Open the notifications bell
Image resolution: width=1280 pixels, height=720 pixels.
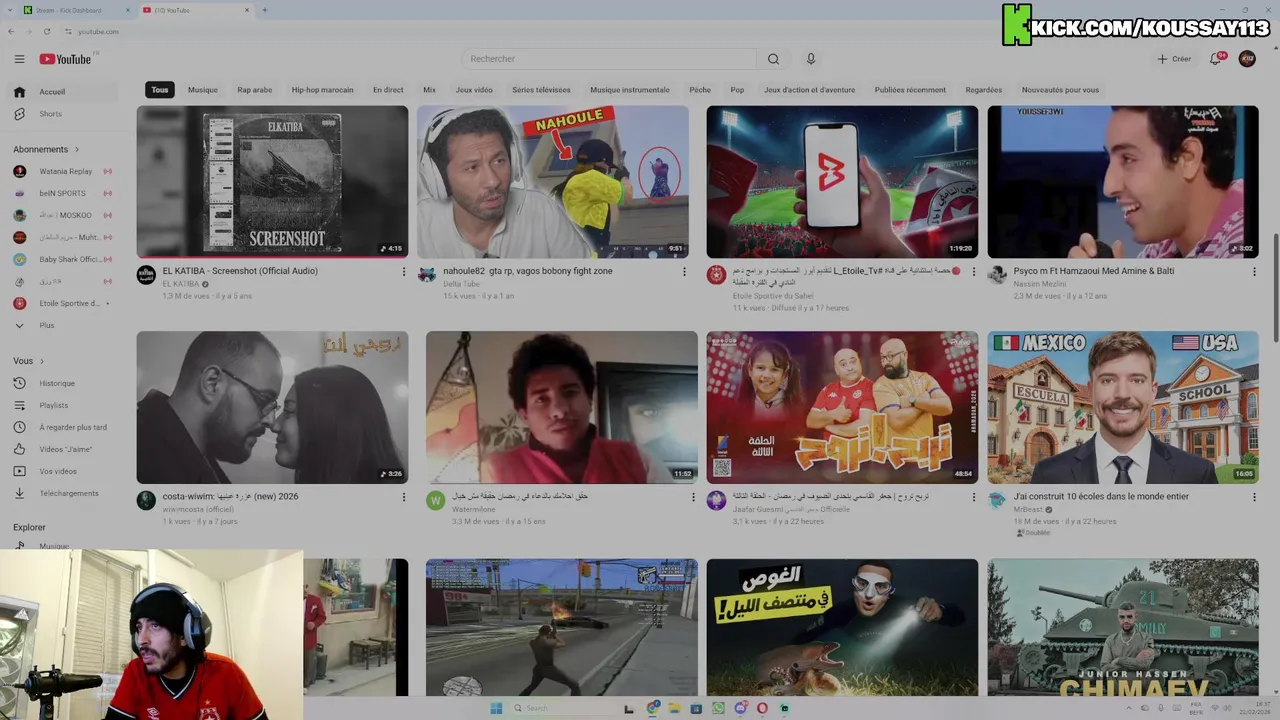(x=1216, y=59)
